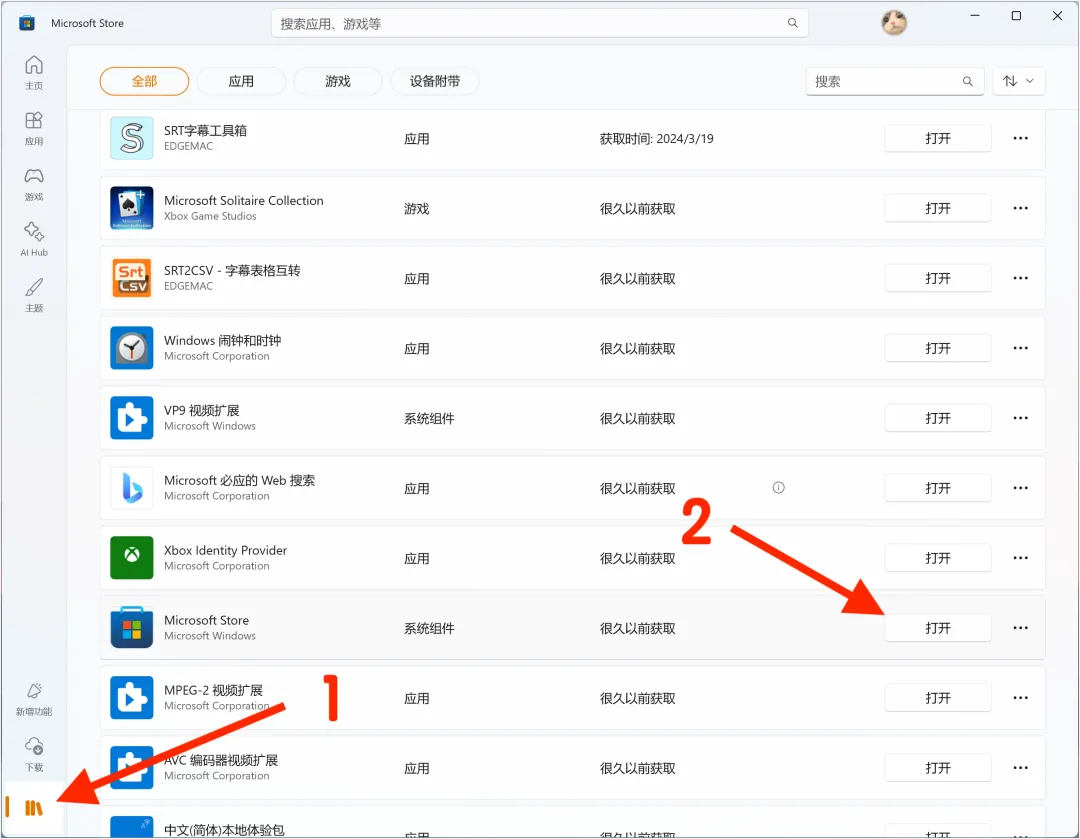1080x839 pixels.
Task: Click the 中文(简体)本地体验包 title
Action: (224, 830)
